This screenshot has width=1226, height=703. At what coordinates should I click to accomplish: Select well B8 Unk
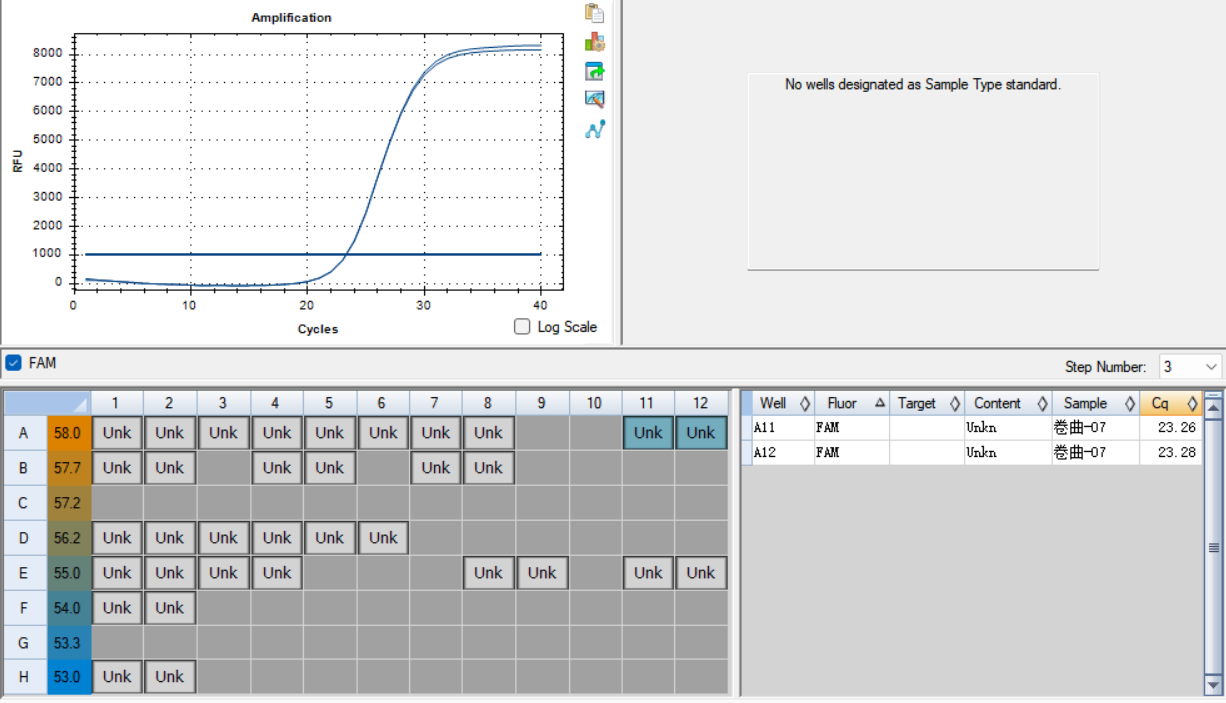click(x=488, y=468)
